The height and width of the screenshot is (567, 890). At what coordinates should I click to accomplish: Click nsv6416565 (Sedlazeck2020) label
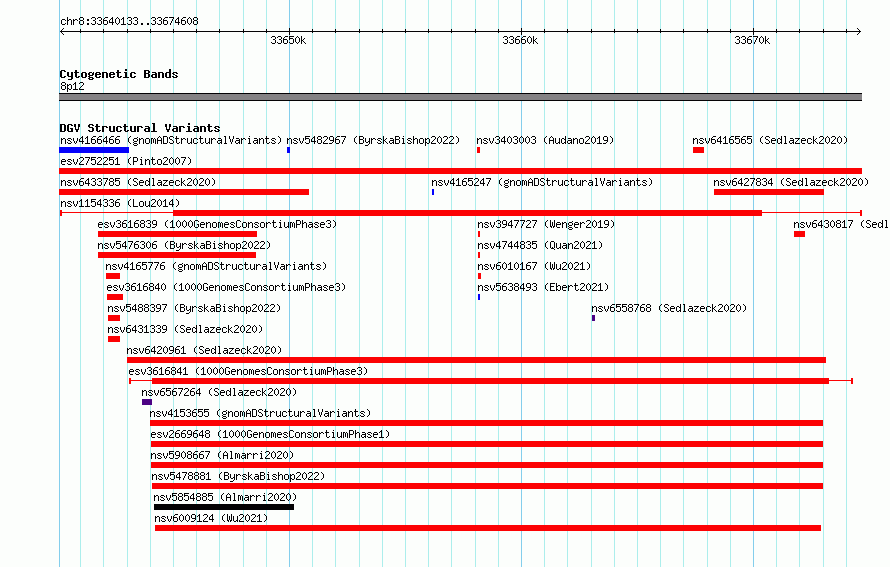770,140
